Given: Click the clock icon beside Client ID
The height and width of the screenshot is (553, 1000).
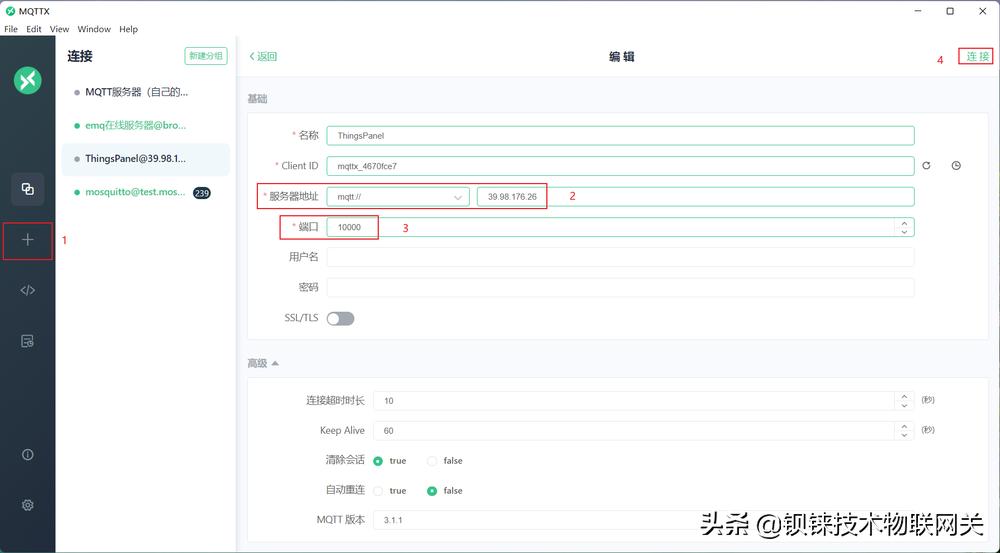Looking at the screenshot, I should [956, 166].
